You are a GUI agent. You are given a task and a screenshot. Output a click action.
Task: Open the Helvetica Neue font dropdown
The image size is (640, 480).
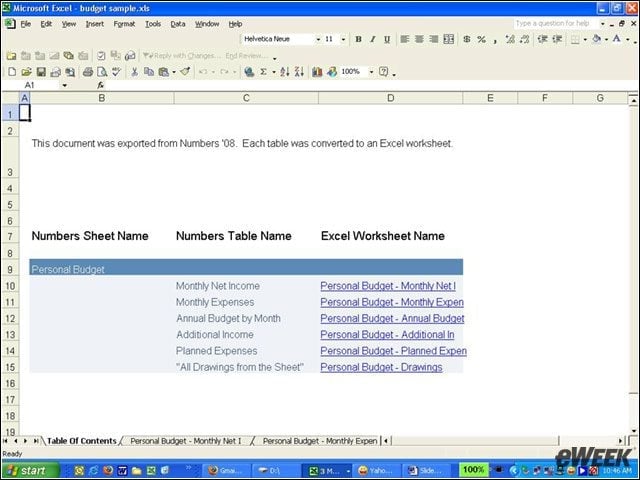click(318, 40)
